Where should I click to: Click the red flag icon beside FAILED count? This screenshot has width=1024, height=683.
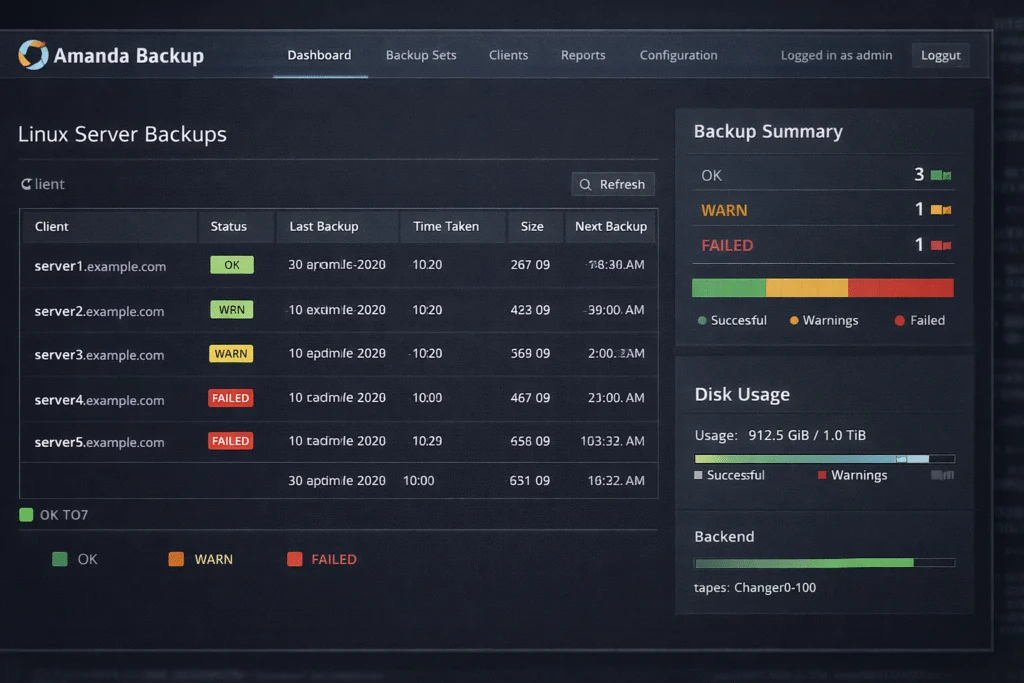coord(940,245)
